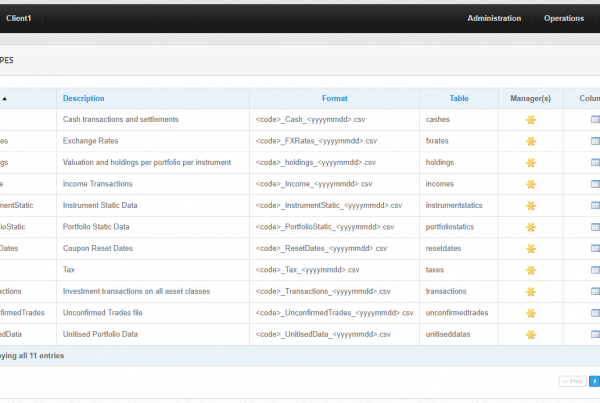Open columns icon for unitiseddatas table row

(595, 334)
